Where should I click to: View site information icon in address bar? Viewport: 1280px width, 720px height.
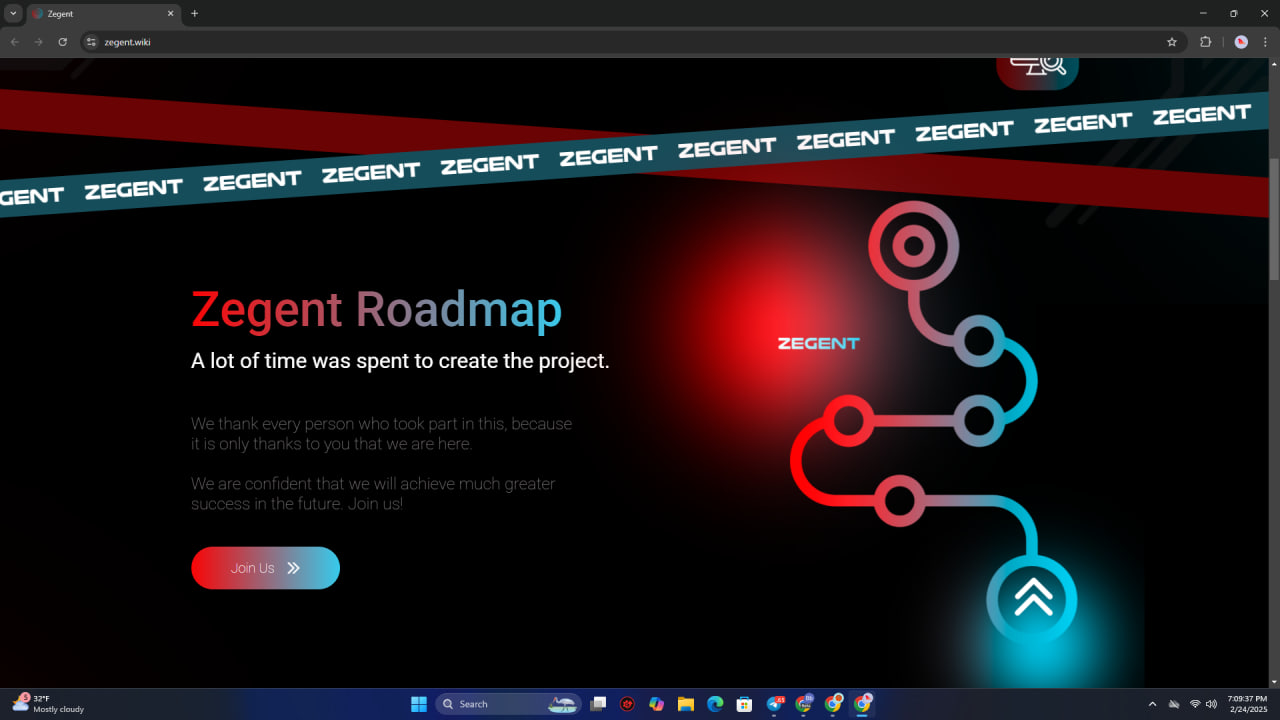coord(91,42)
